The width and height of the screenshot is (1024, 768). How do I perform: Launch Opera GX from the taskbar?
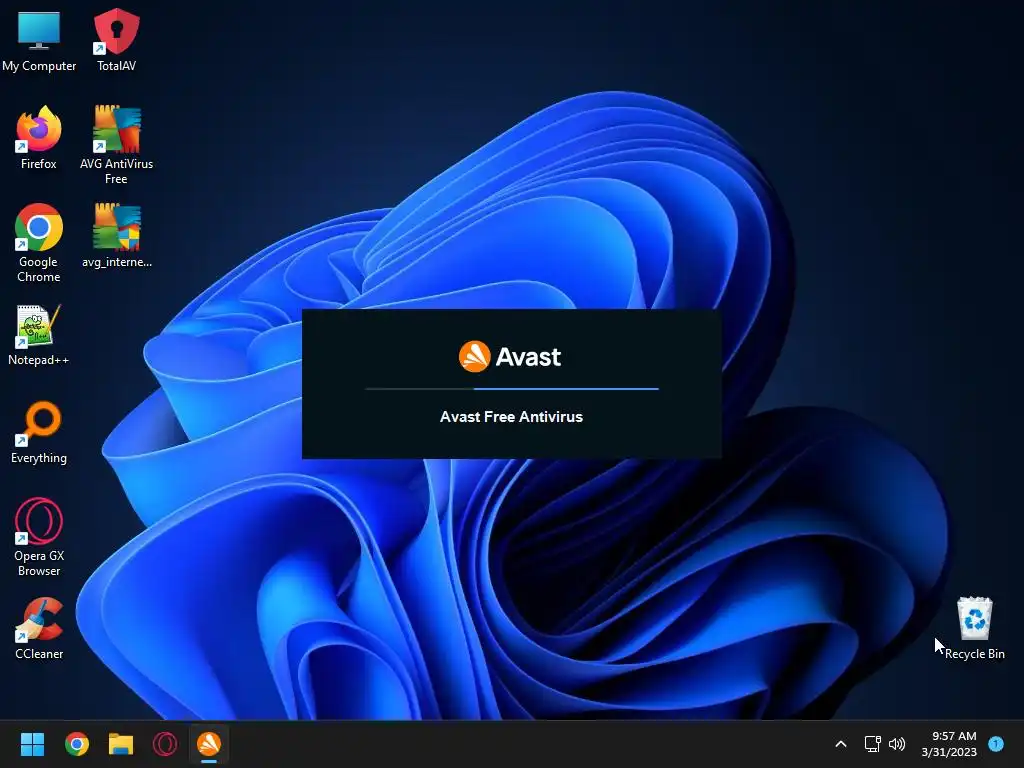[x=165, y=744]
